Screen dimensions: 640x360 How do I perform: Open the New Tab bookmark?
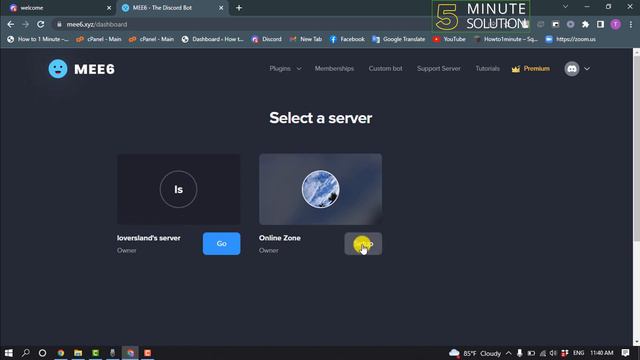point(306,39)
